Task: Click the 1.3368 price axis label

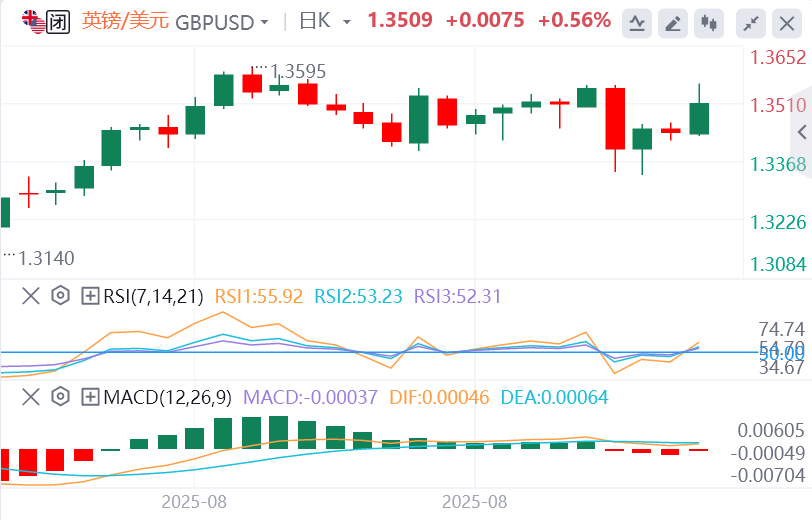Action: (778, 164)
